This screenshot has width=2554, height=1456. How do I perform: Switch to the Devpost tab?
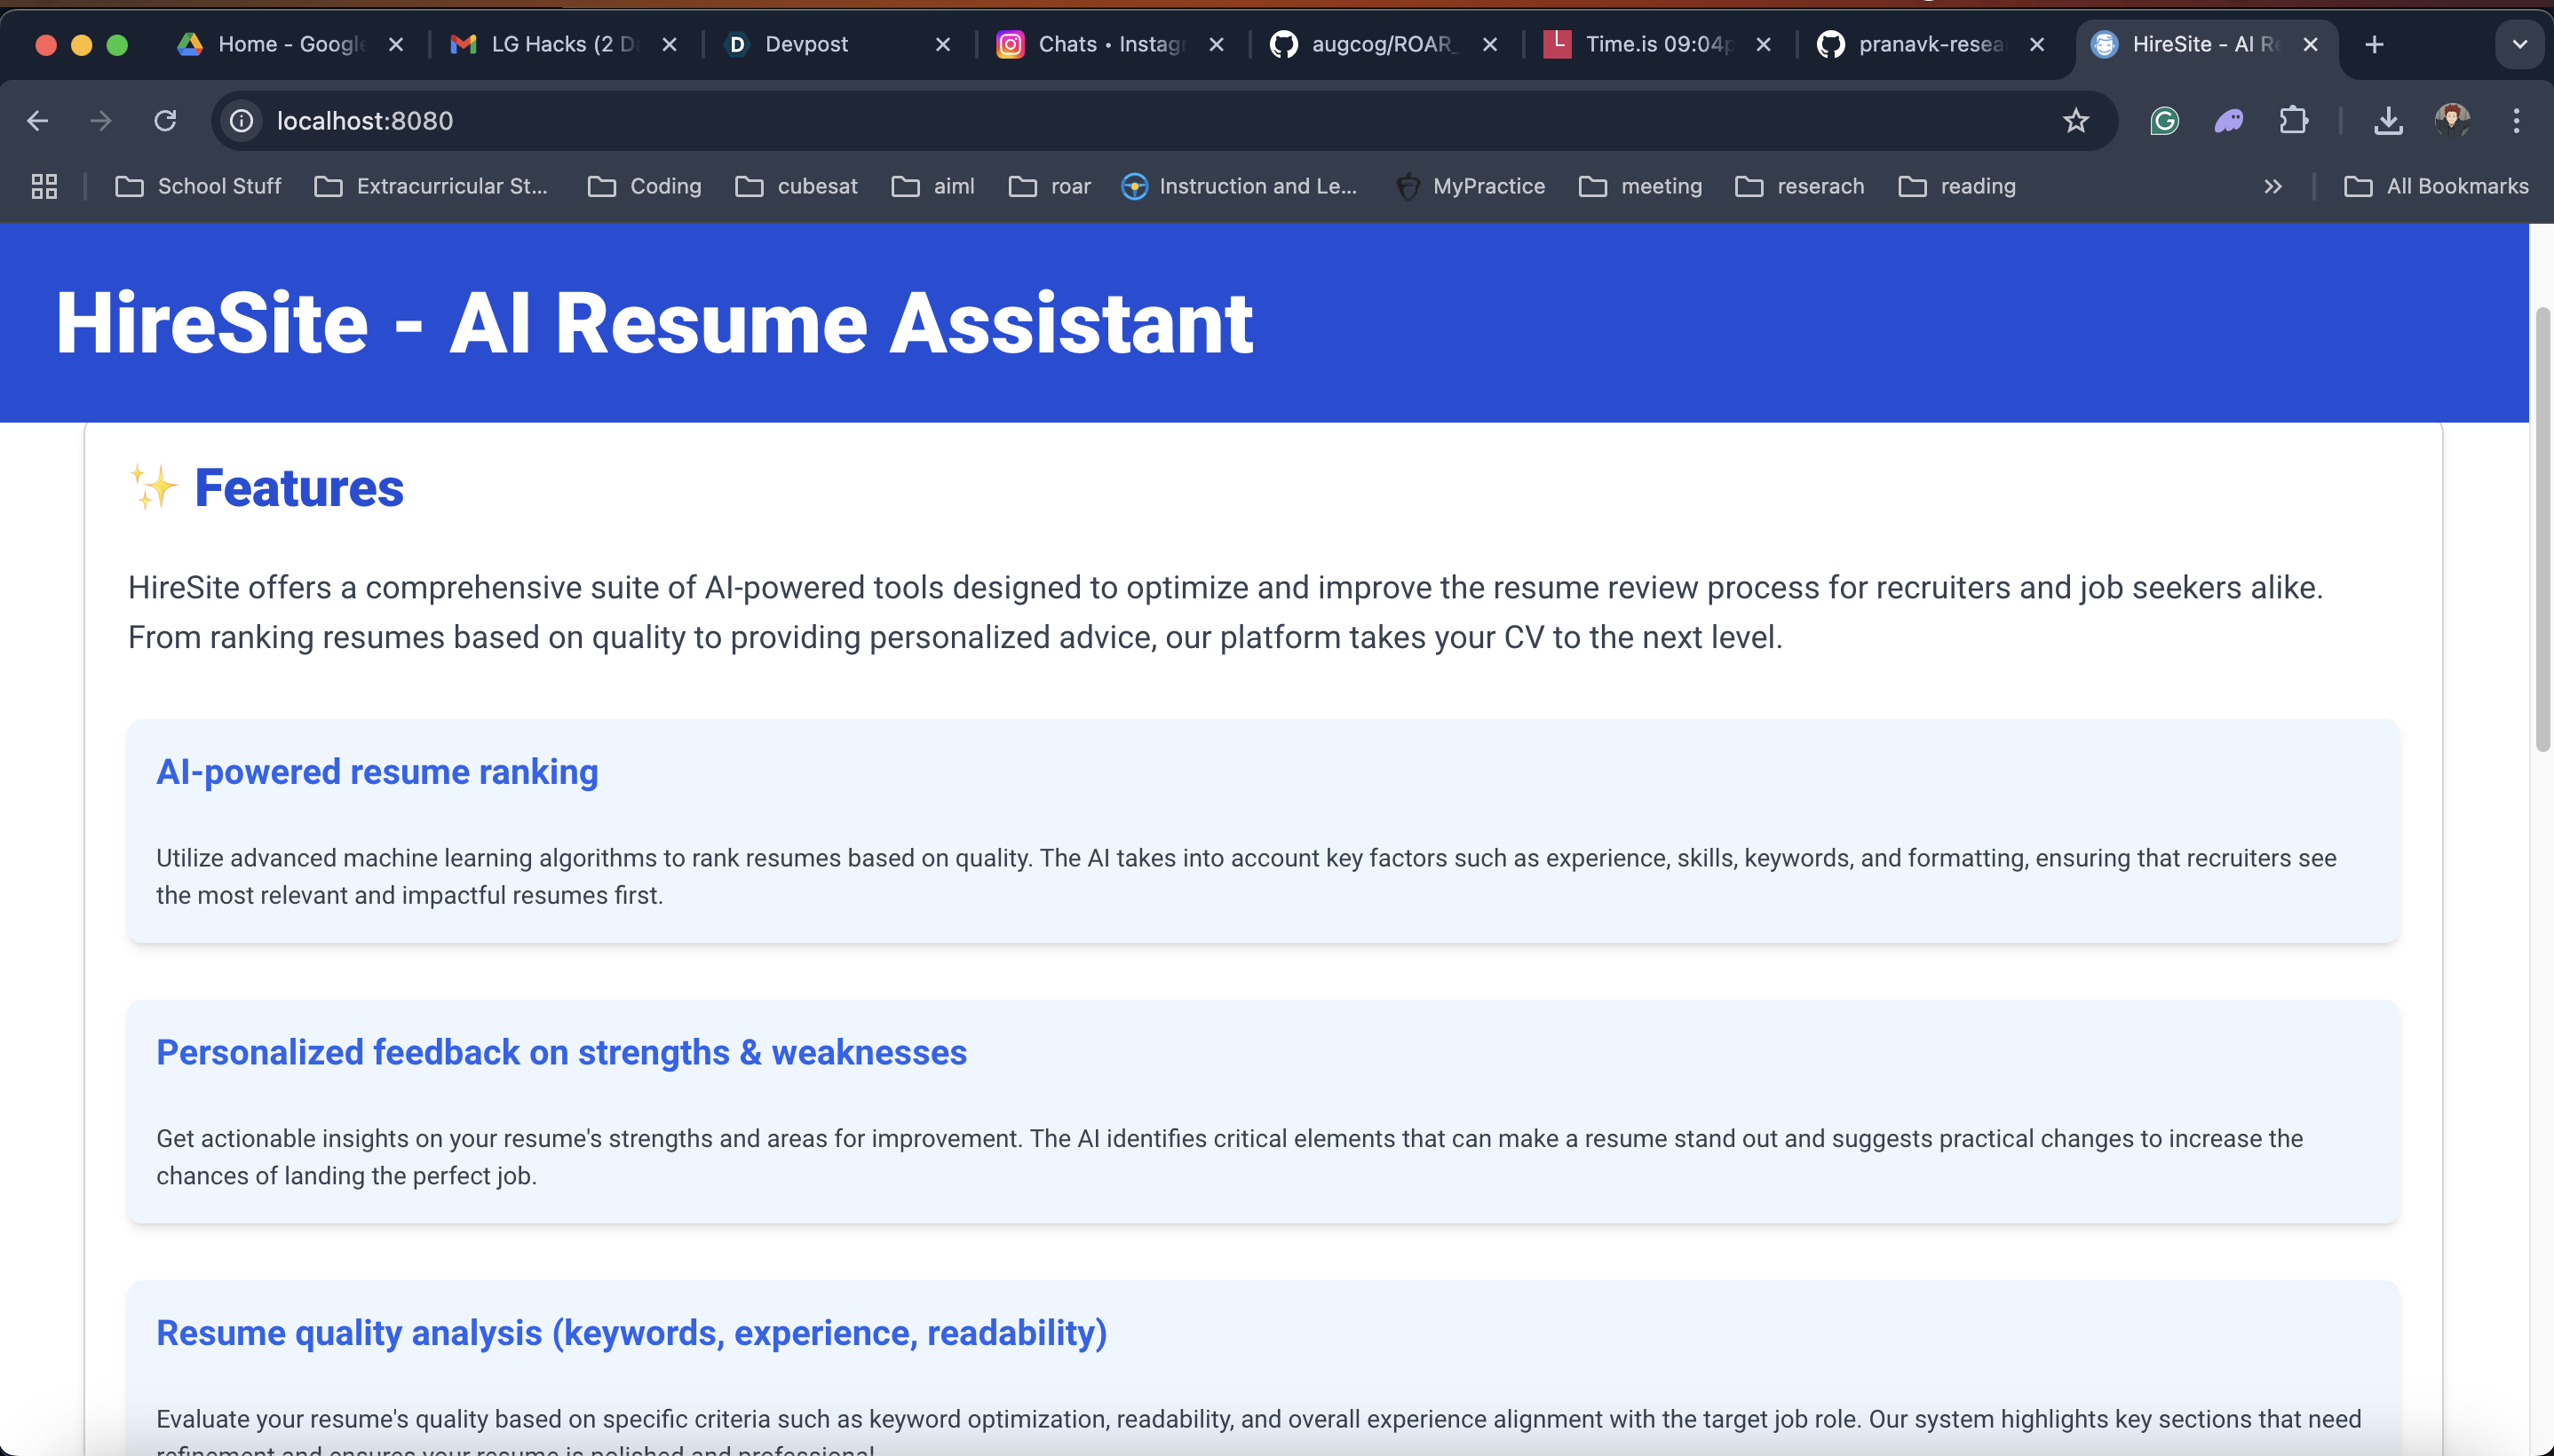coord(805,44)
